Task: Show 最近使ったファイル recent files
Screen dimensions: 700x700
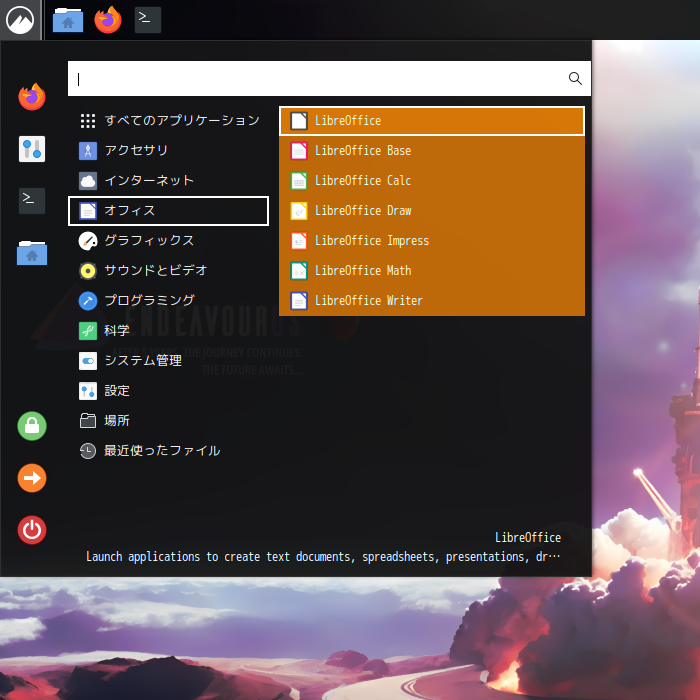Action: (x=168, y=451)
